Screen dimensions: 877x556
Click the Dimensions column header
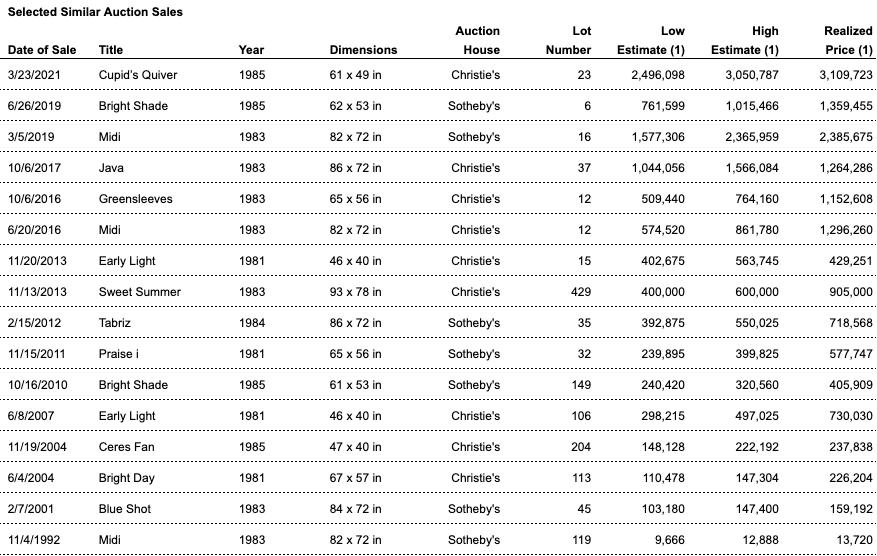[363, 50]
